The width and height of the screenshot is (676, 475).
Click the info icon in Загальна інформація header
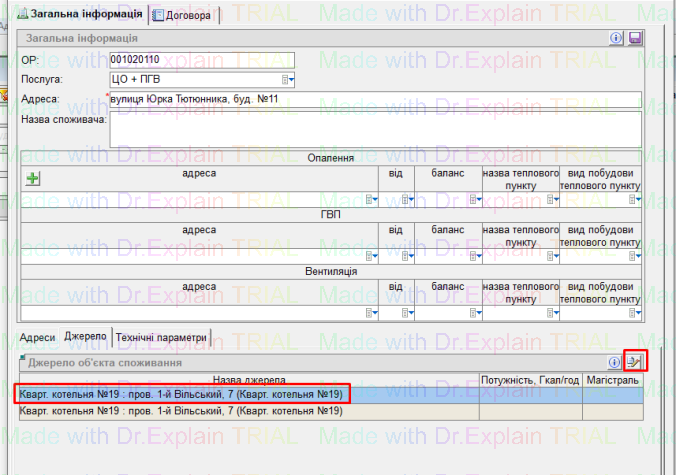[x=617, y=38]
